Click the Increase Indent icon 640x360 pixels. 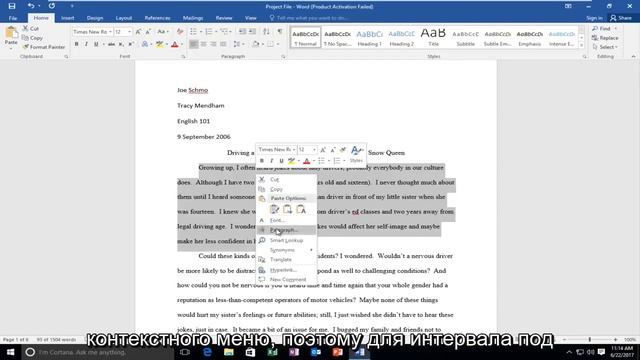click(x=252, y=32)
